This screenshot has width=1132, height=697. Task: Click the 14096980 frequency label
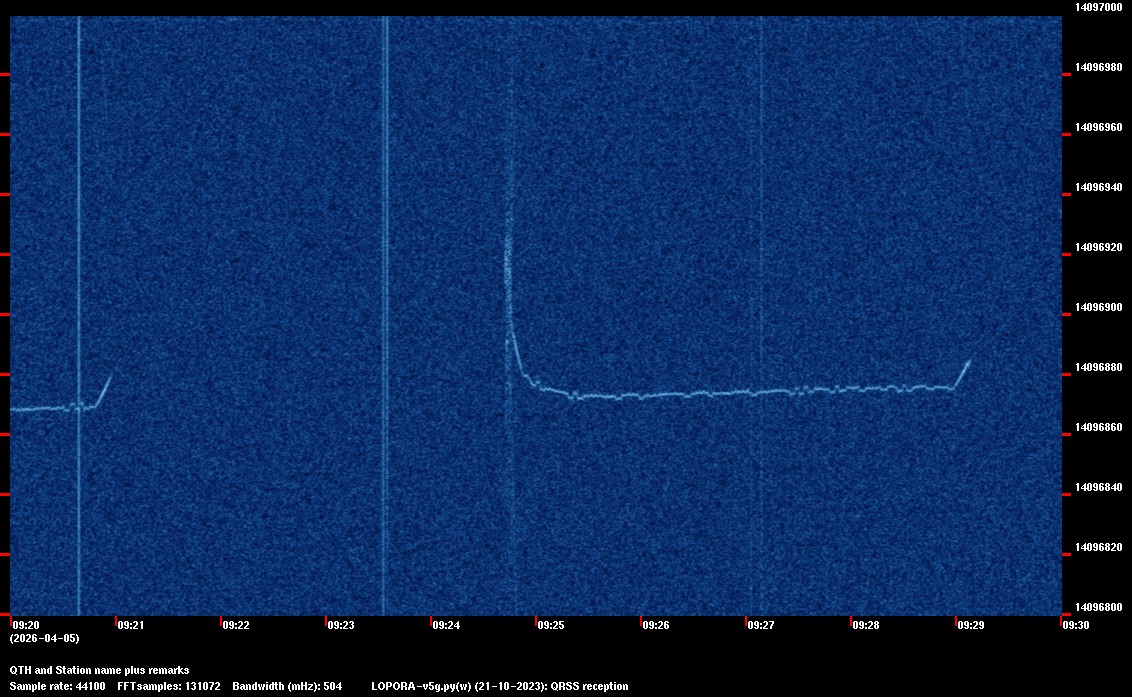(1099, 67)
